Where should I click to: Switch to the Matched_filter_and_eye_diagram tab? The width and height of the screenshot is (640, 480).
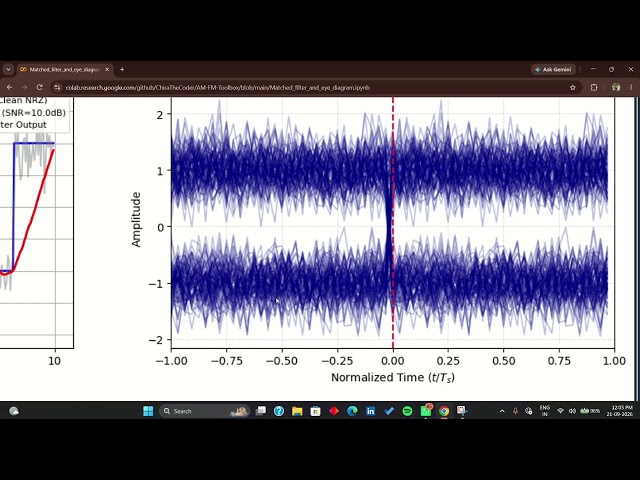click(x=64, y=69)
